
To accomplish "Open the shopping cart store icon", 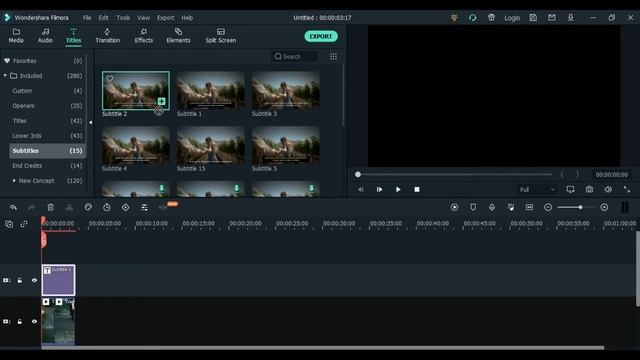I will (491, 18).
